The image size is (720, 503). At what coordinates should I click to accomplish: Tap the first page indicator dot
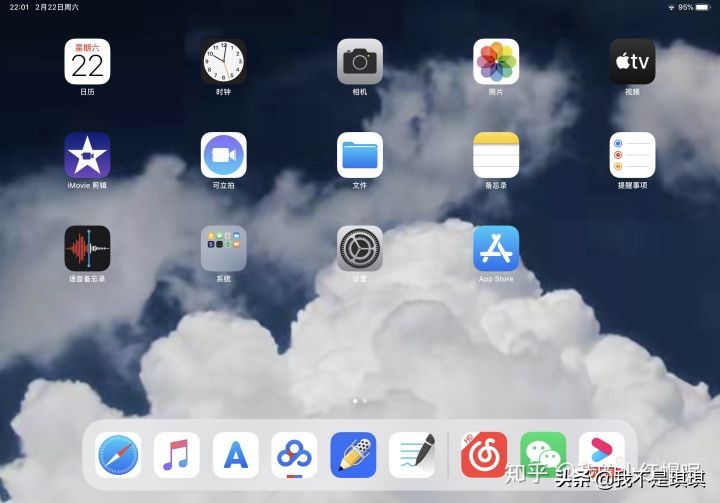click(x=355, y=401)
